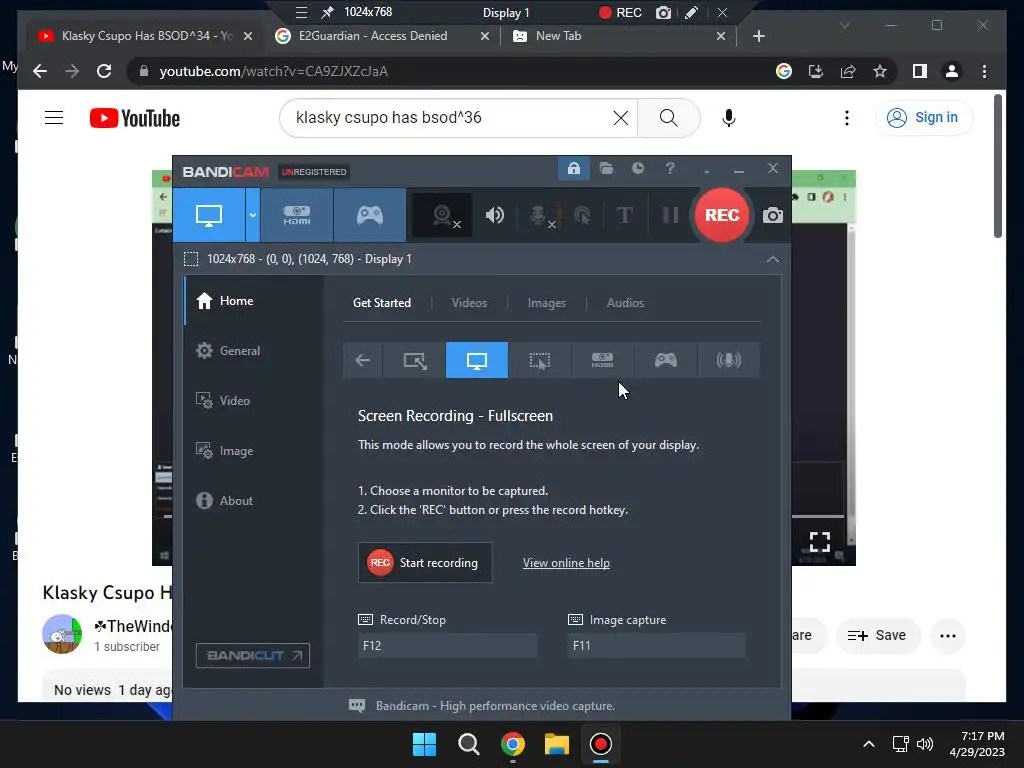Click YouTube search magnifier button

pyautogui.click(x=668, y=118)
